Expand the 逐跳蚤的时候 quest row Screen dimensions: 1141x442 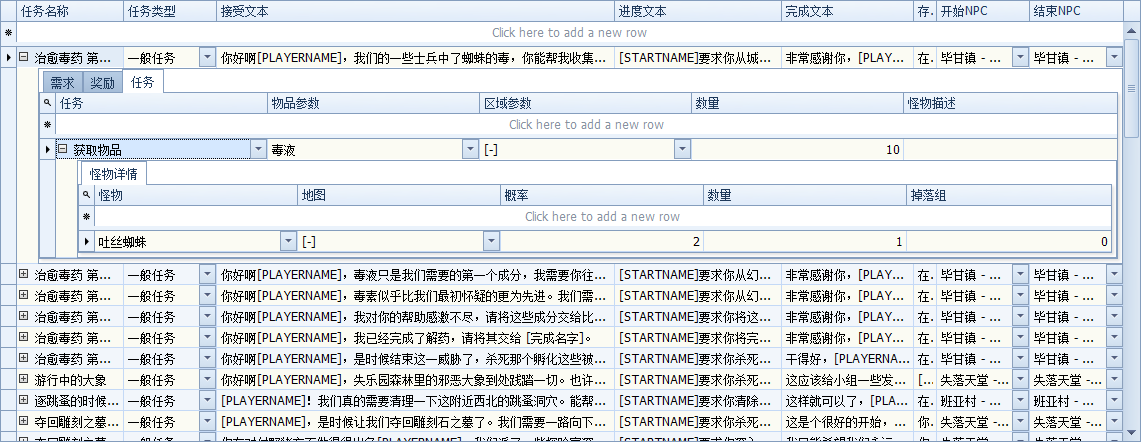23,400
